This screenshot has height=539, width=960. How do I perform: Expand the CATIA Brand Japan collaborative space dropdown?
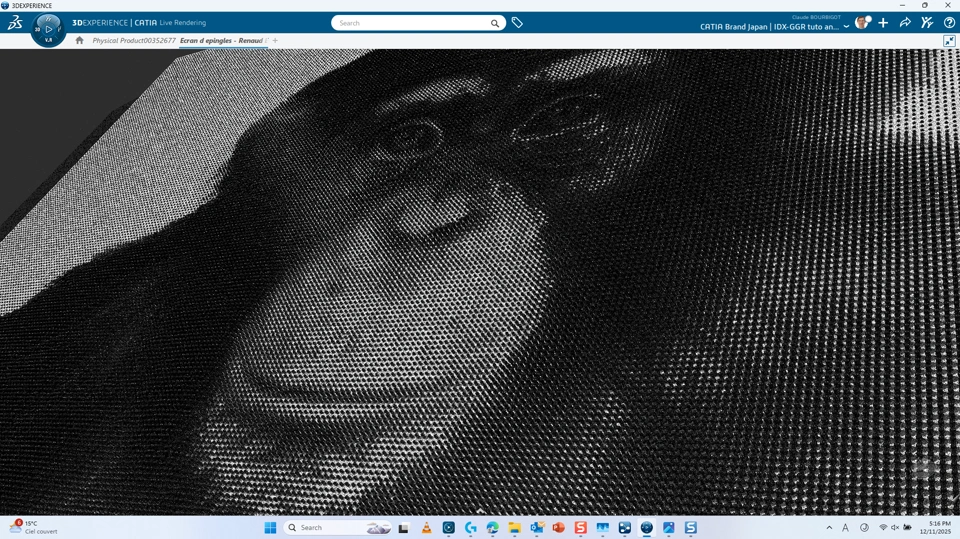coord(846,27)
